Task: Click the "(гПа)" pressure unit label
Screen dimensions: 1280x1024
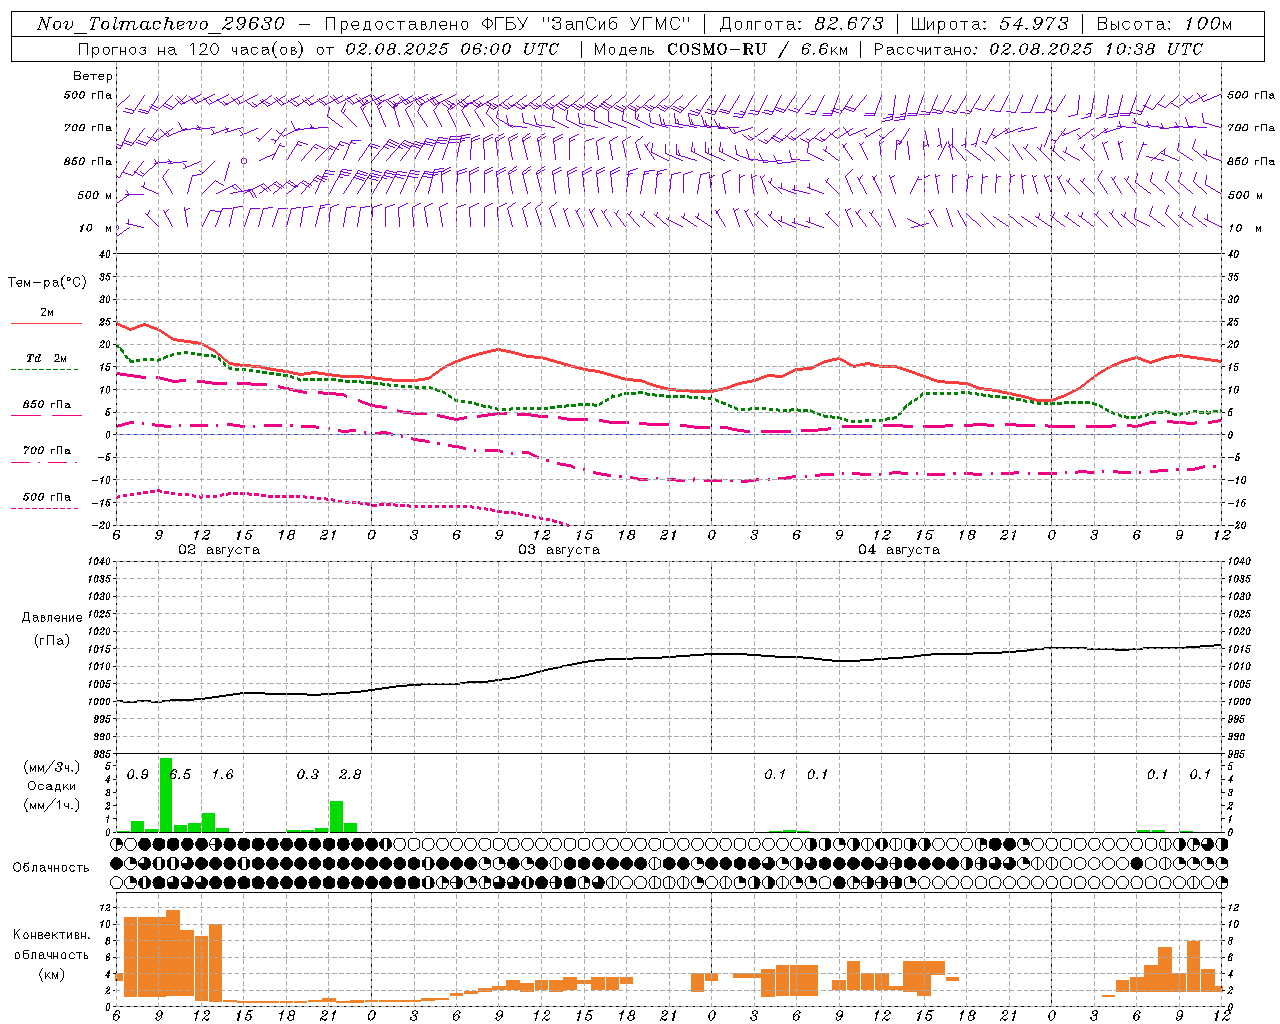Action: (x=52, y=640)
